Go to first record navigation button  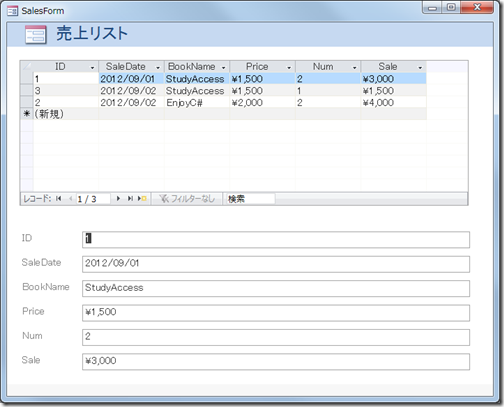click(59, 199)
